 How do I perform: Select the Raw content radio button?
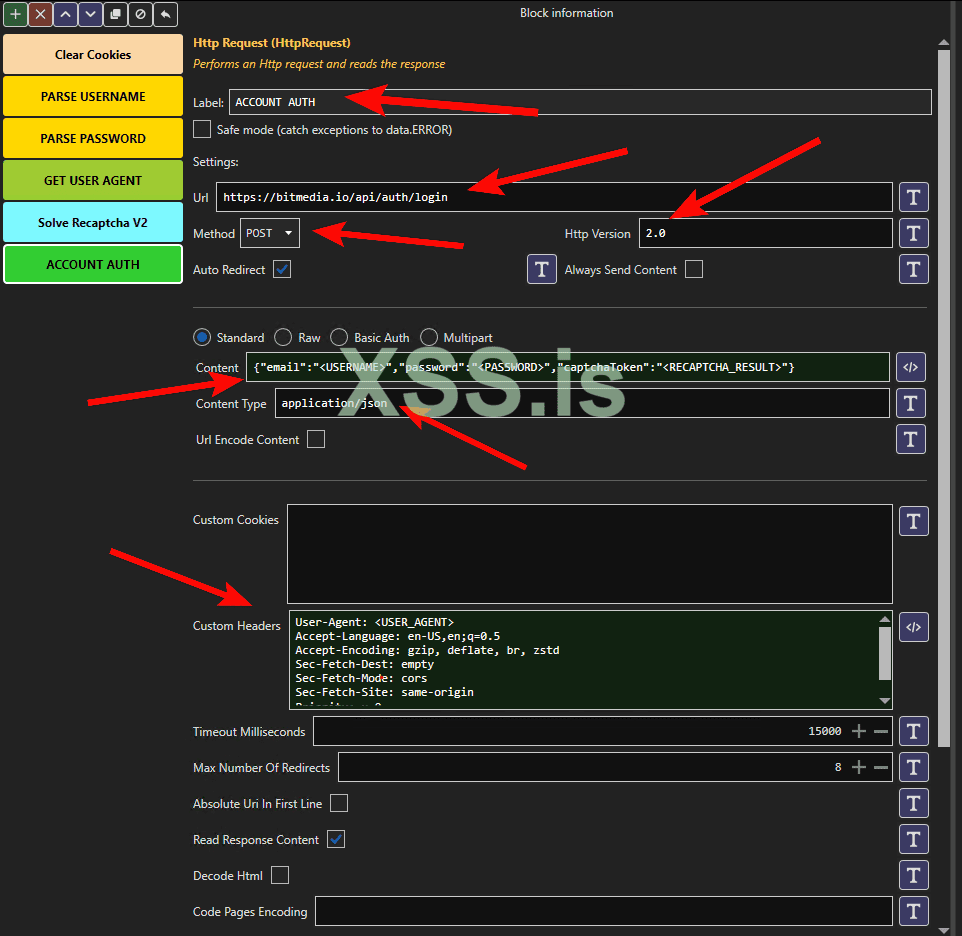point(283,337)
